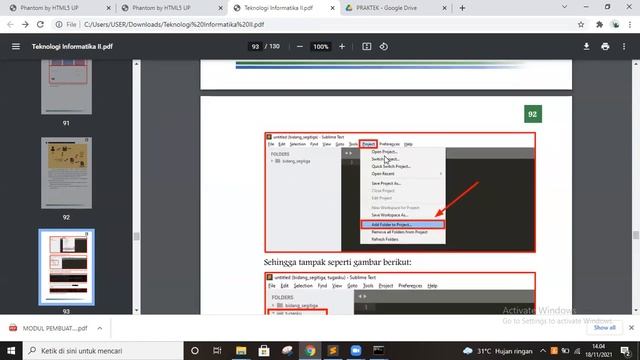640x360 pixels.
Task: Zoom in the PDF with plus button
Action: (342, 47)
